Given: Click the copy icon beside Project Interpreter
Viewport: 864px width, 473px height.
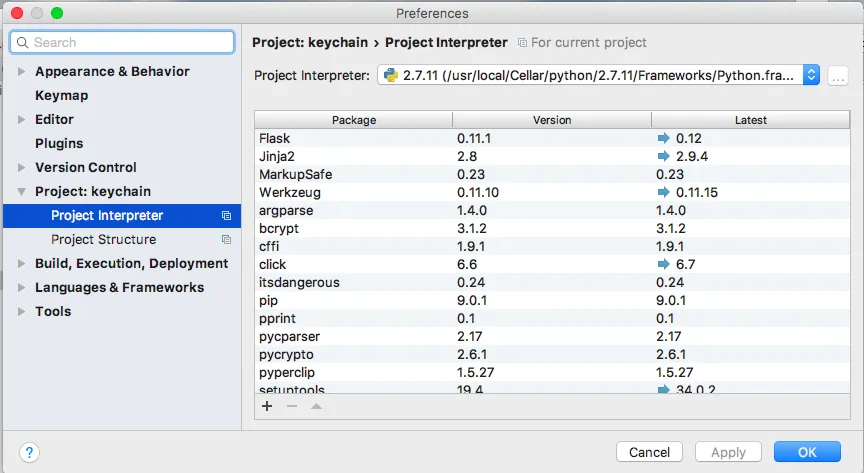Looking at the screenshot, I should click(226, 216).
